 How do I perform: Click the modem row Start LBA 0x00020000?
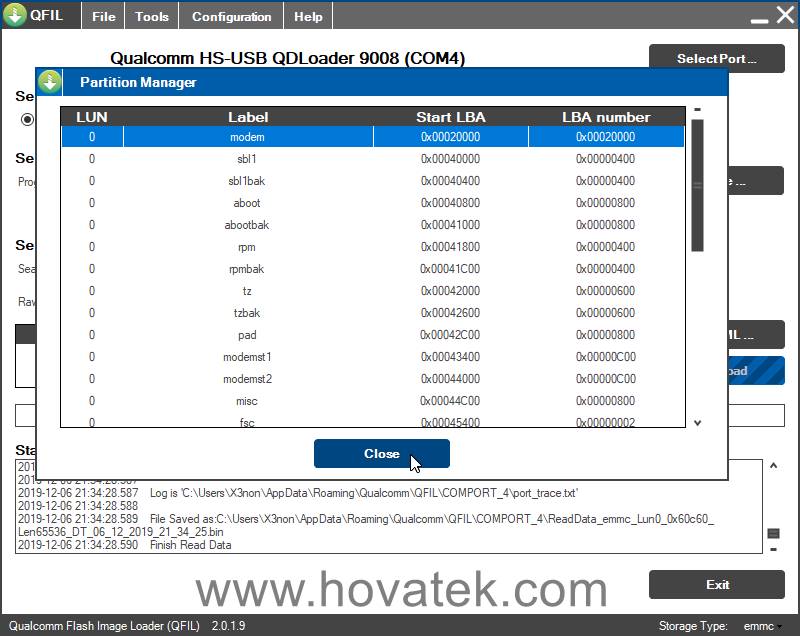[451, 137]
